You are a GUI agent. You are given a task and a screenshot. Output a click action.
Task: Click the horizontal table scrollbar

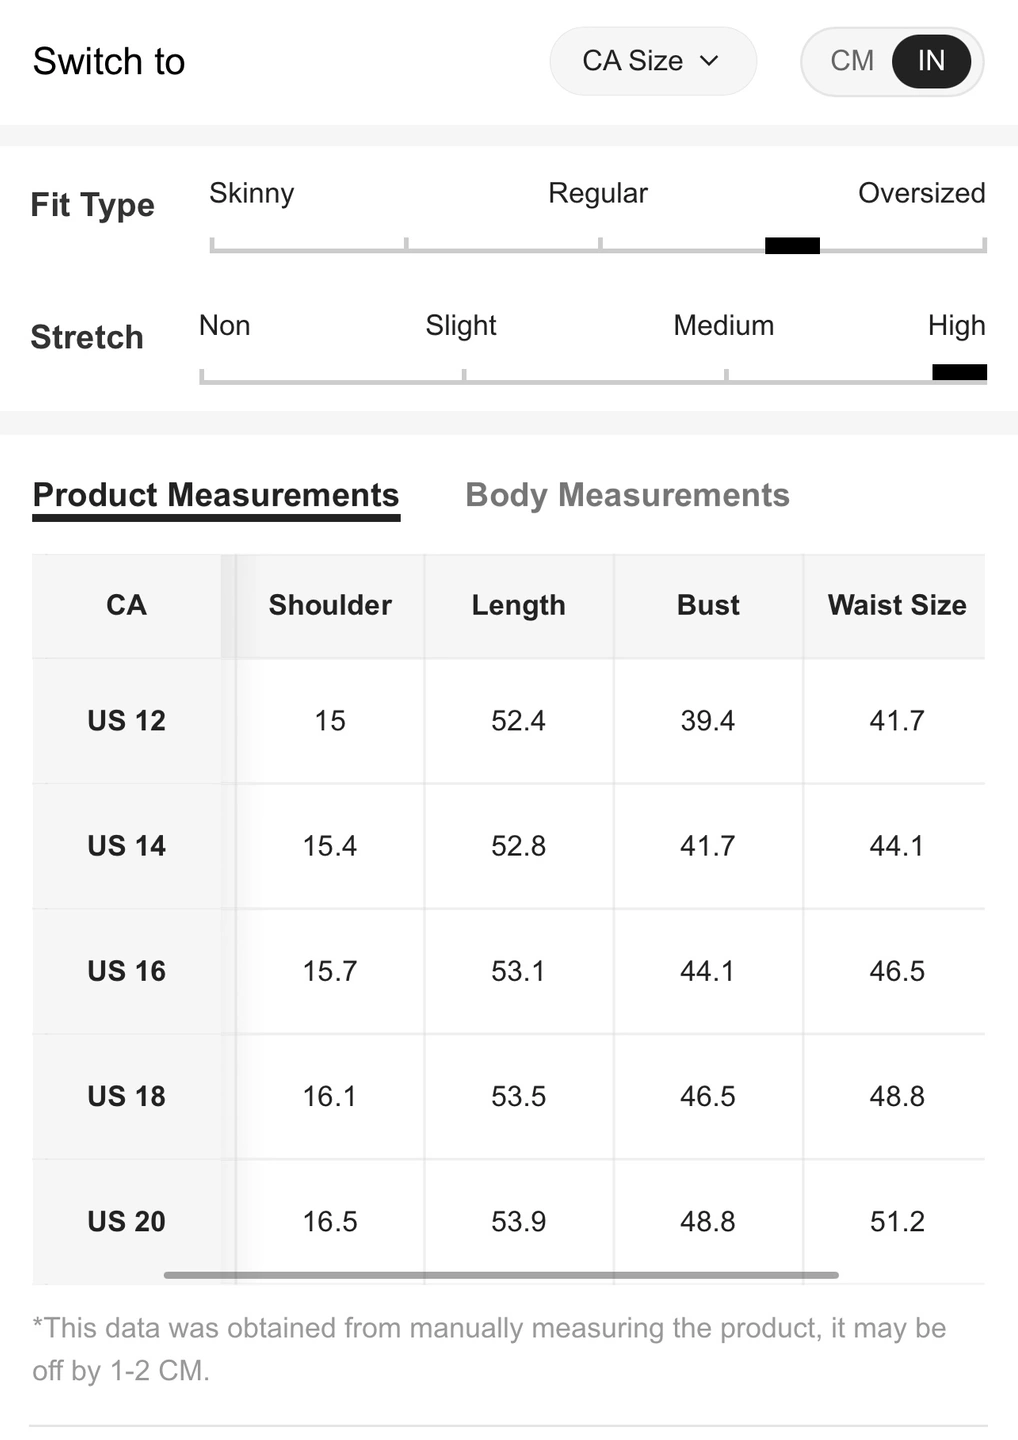click(x=500, y=1275)
